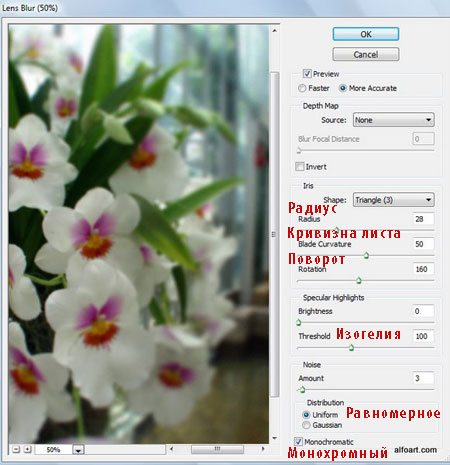Click the Blur Focal Distance slider
The width and height of the screenshot is (450, 465).
(366, 151)
